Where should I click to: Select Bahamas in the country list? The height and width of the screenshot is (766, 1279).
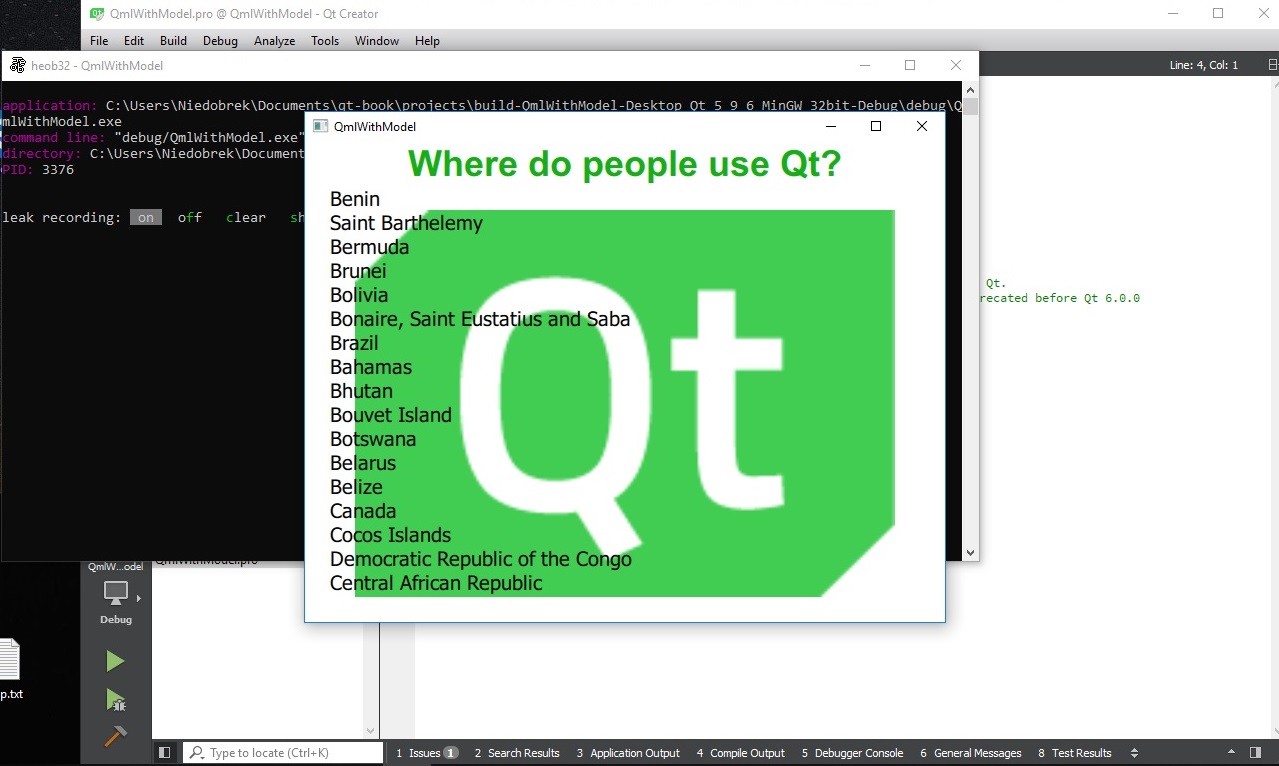tap(371, 367)
